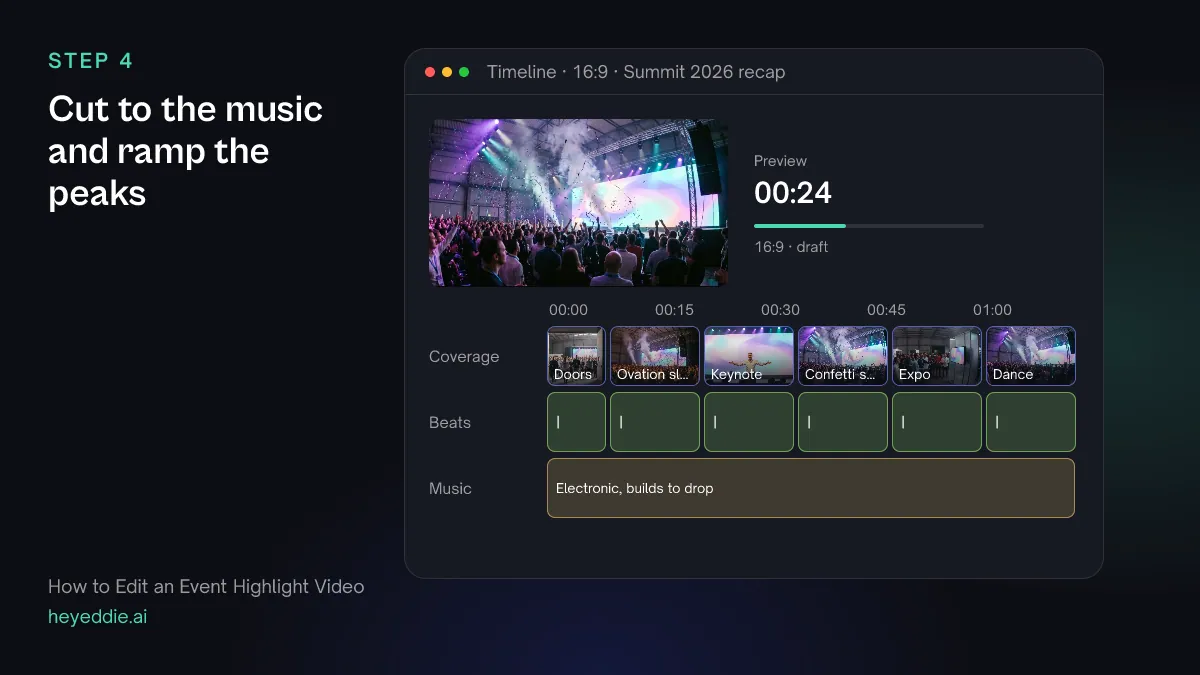Click the yellow minimize window dot

[x=447, y=72]
